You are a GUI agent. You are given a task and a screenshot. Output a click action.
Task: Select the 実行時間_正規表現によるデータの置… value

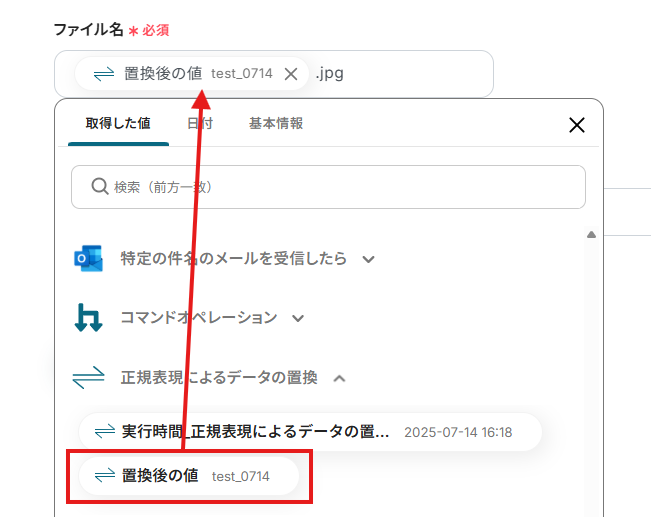[310, 432]
